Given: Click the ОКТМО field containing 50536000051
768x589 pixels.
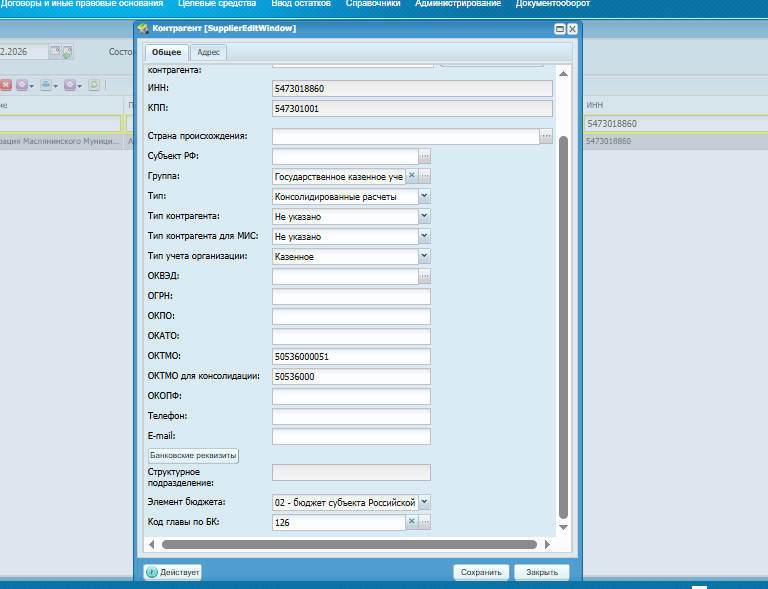Looking at the screenshot, I should pos(351,356).
